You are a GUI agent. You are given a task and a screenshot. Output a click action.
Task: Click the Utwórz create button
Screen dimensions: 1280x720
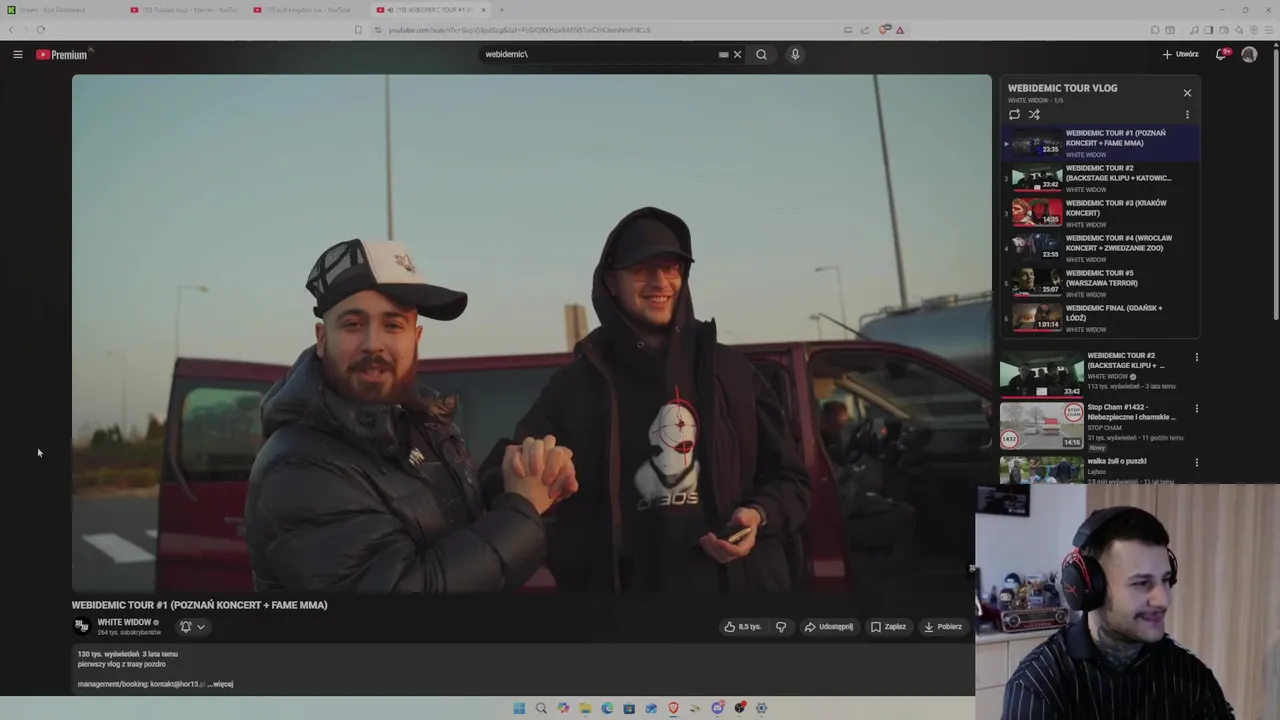1180,54
